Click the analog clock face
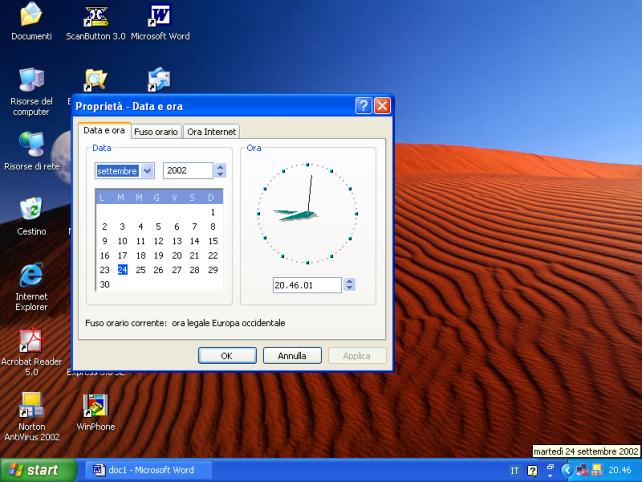This screenshot has height=482, width=642. (x=307, y=213)
